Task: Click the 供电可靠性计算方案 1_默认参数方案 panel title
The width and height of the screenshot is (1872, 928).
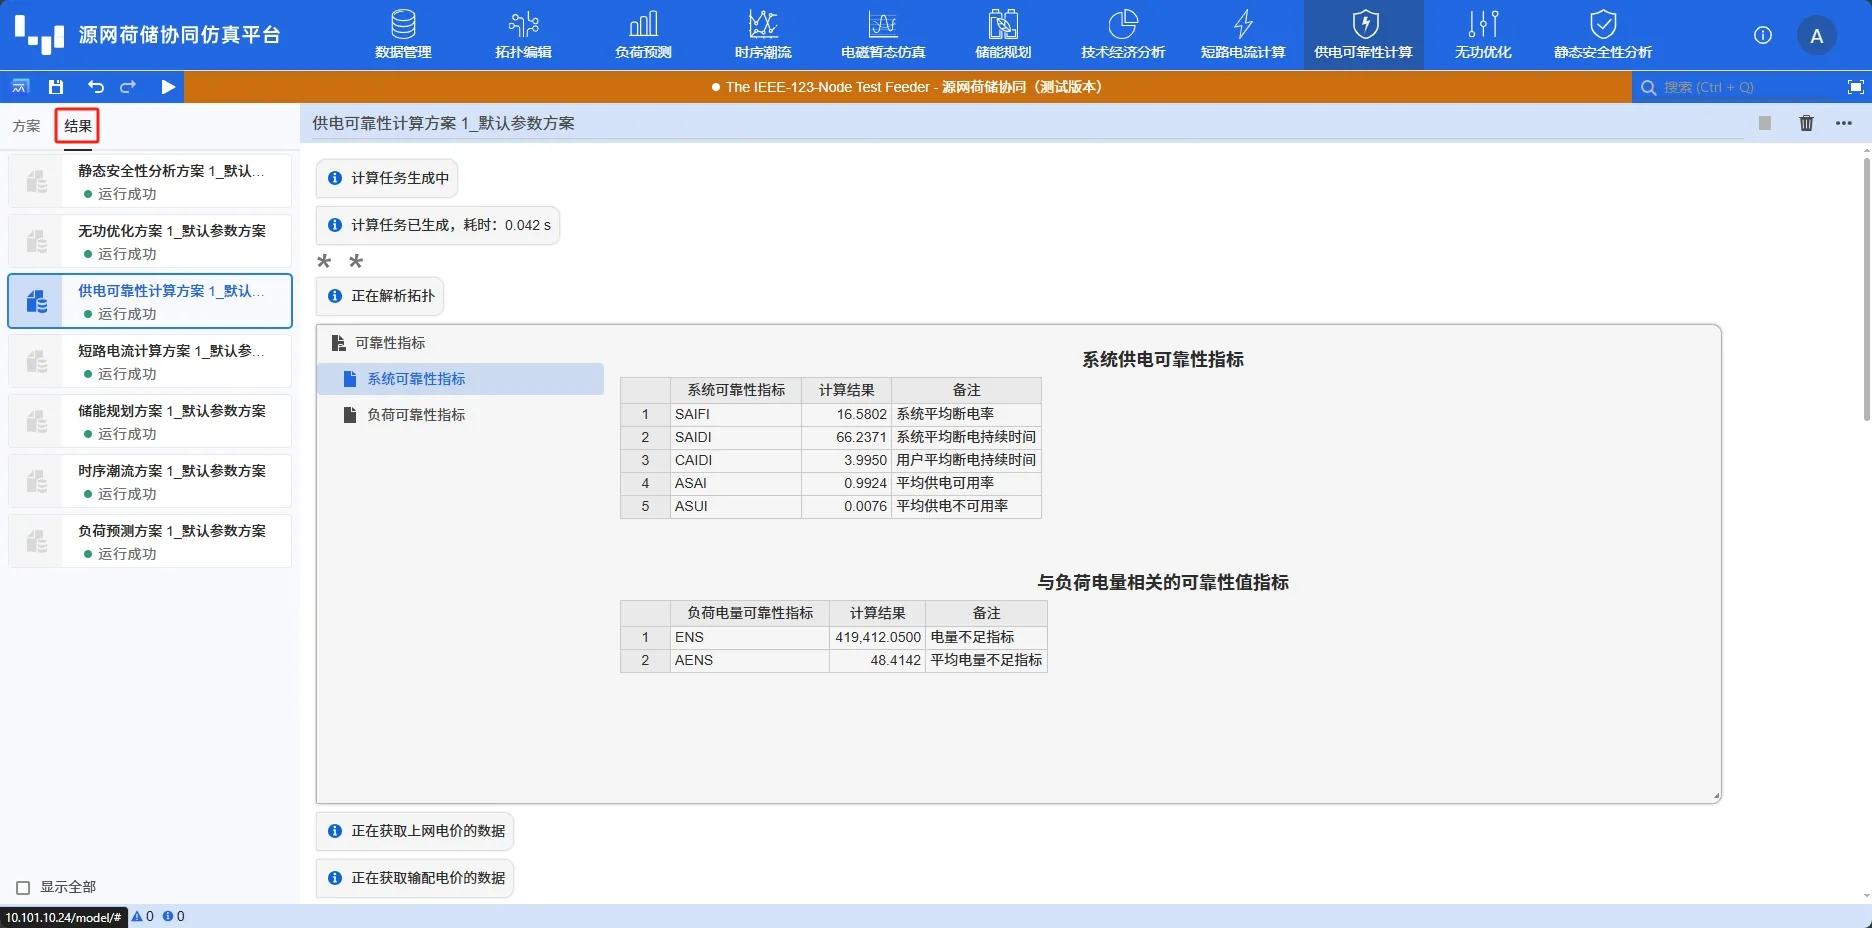Action: 443,123
